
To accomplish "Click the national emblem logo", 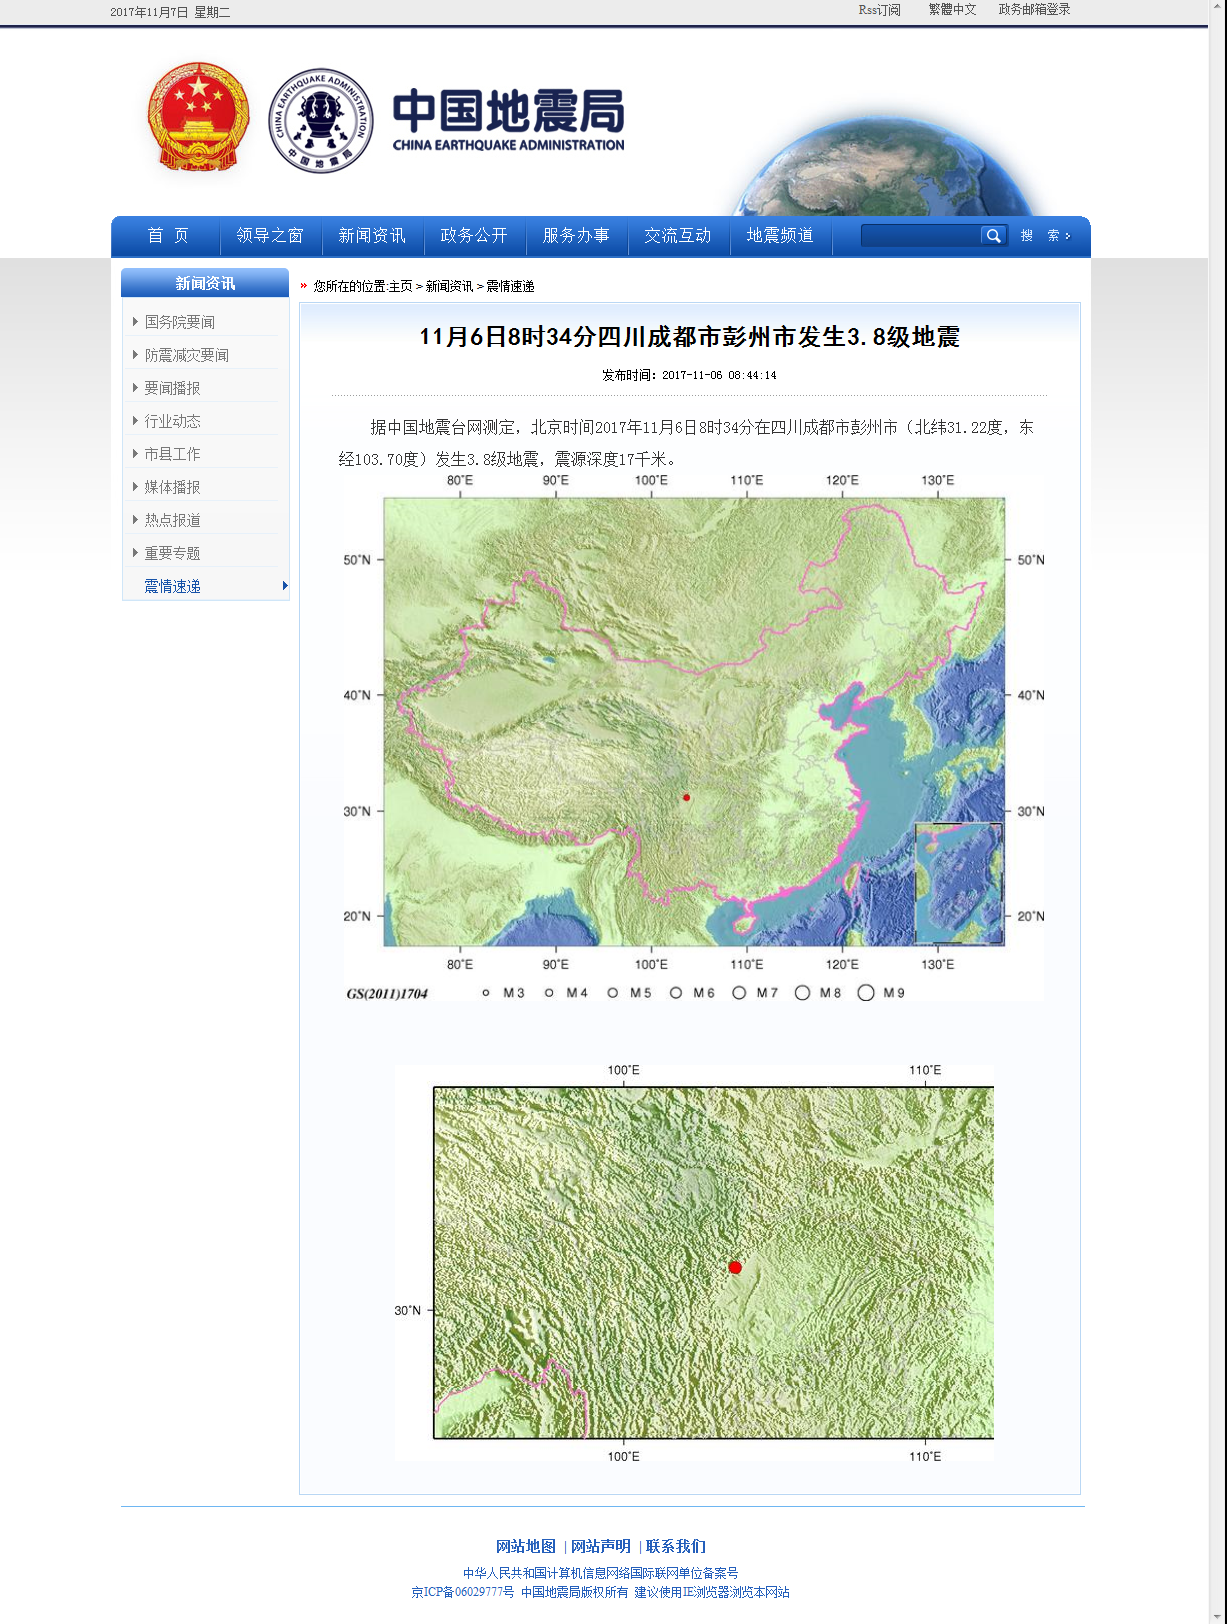I will (198, 118).
